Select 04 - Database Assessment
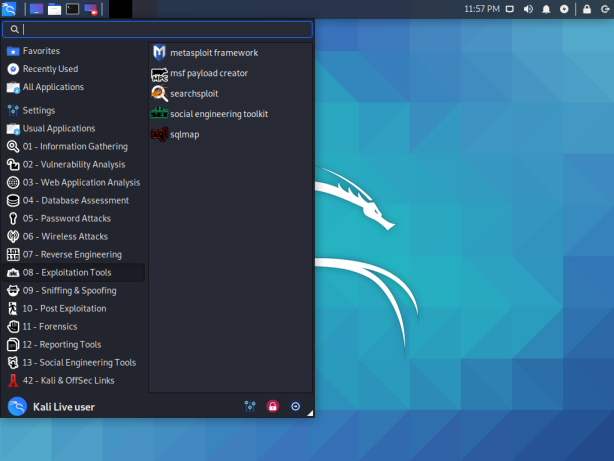The height and width of the screenshot is (461, 614). coord(74,201)
